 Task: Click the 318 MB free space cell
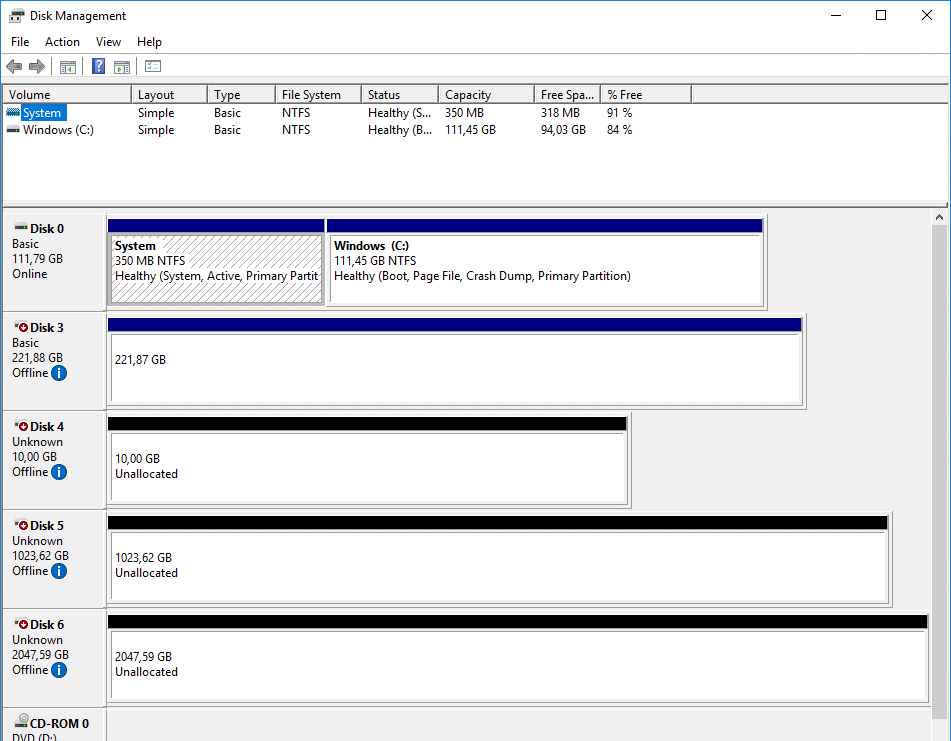pos(560,113)
